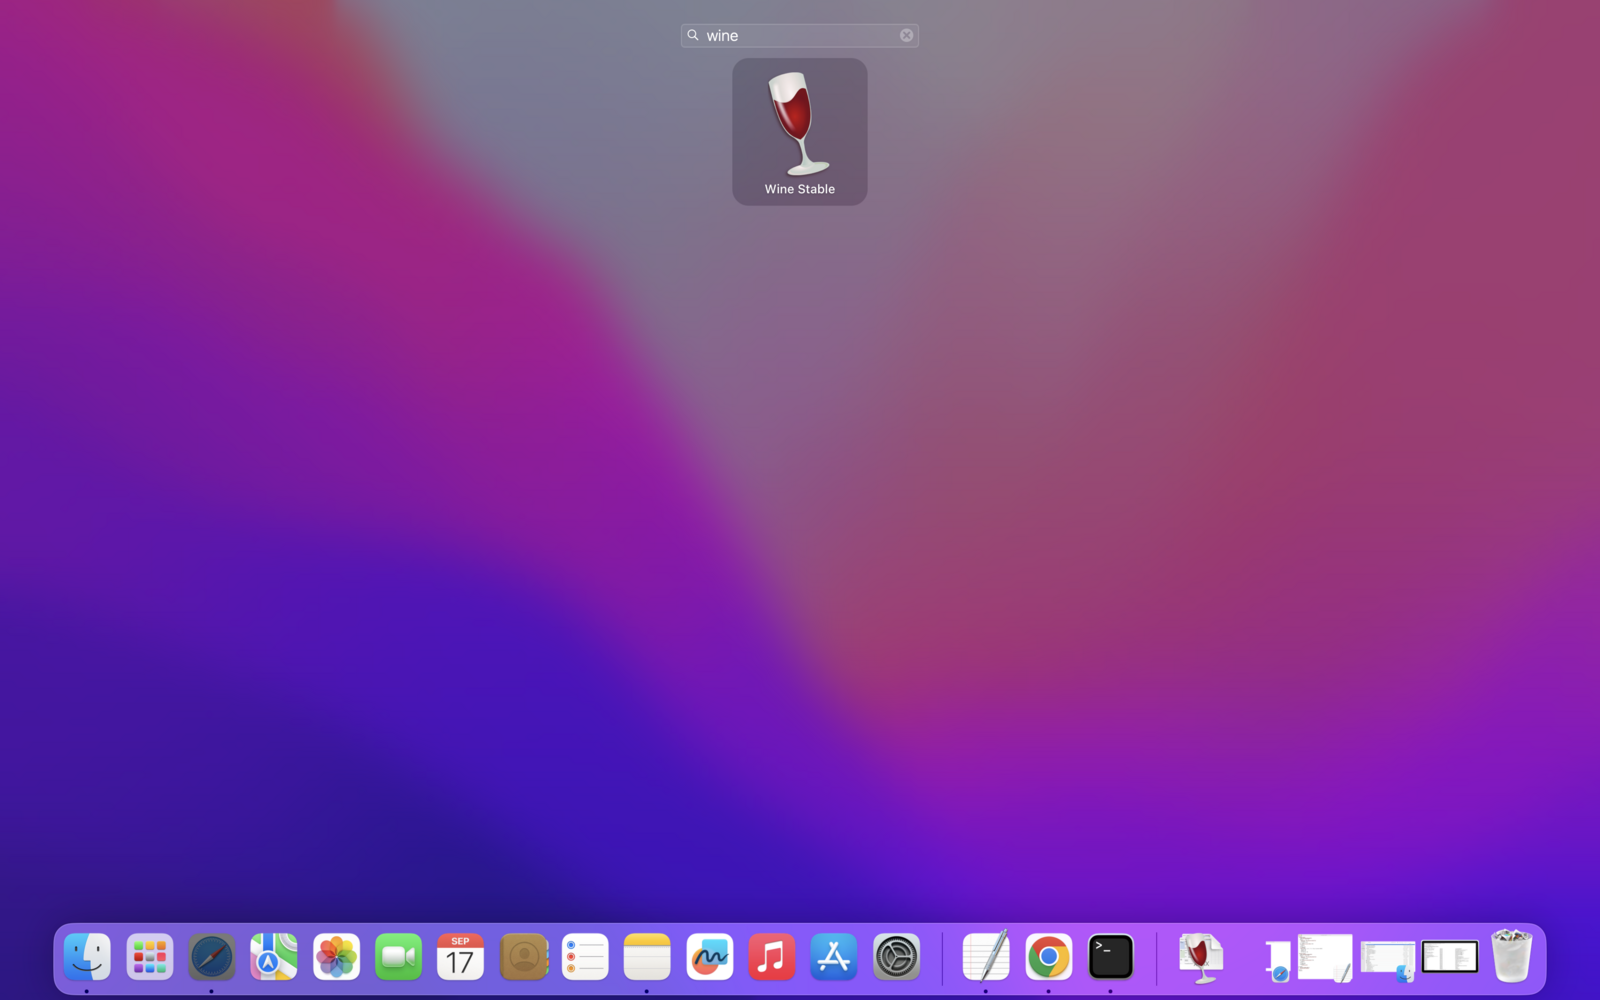
Task: Restore the minimized Safari window
Action: (x=1276, y=960)
